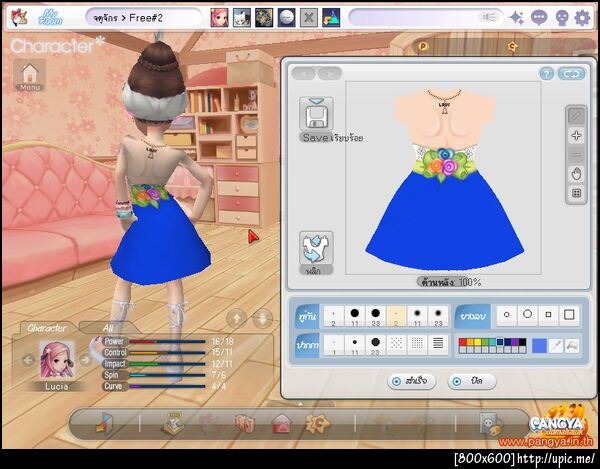
Task: Click next character right arrow
Action: (x=86, y=360)
